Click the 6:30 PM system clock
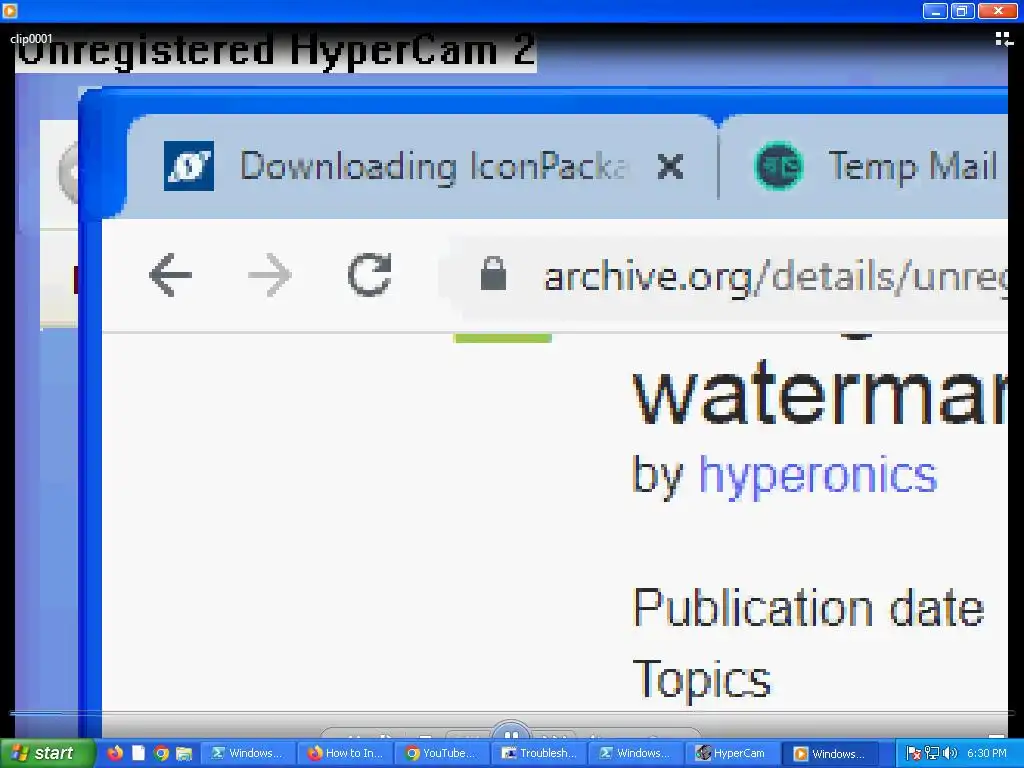Screen dimensions: 1024x768 pos(987,754)
